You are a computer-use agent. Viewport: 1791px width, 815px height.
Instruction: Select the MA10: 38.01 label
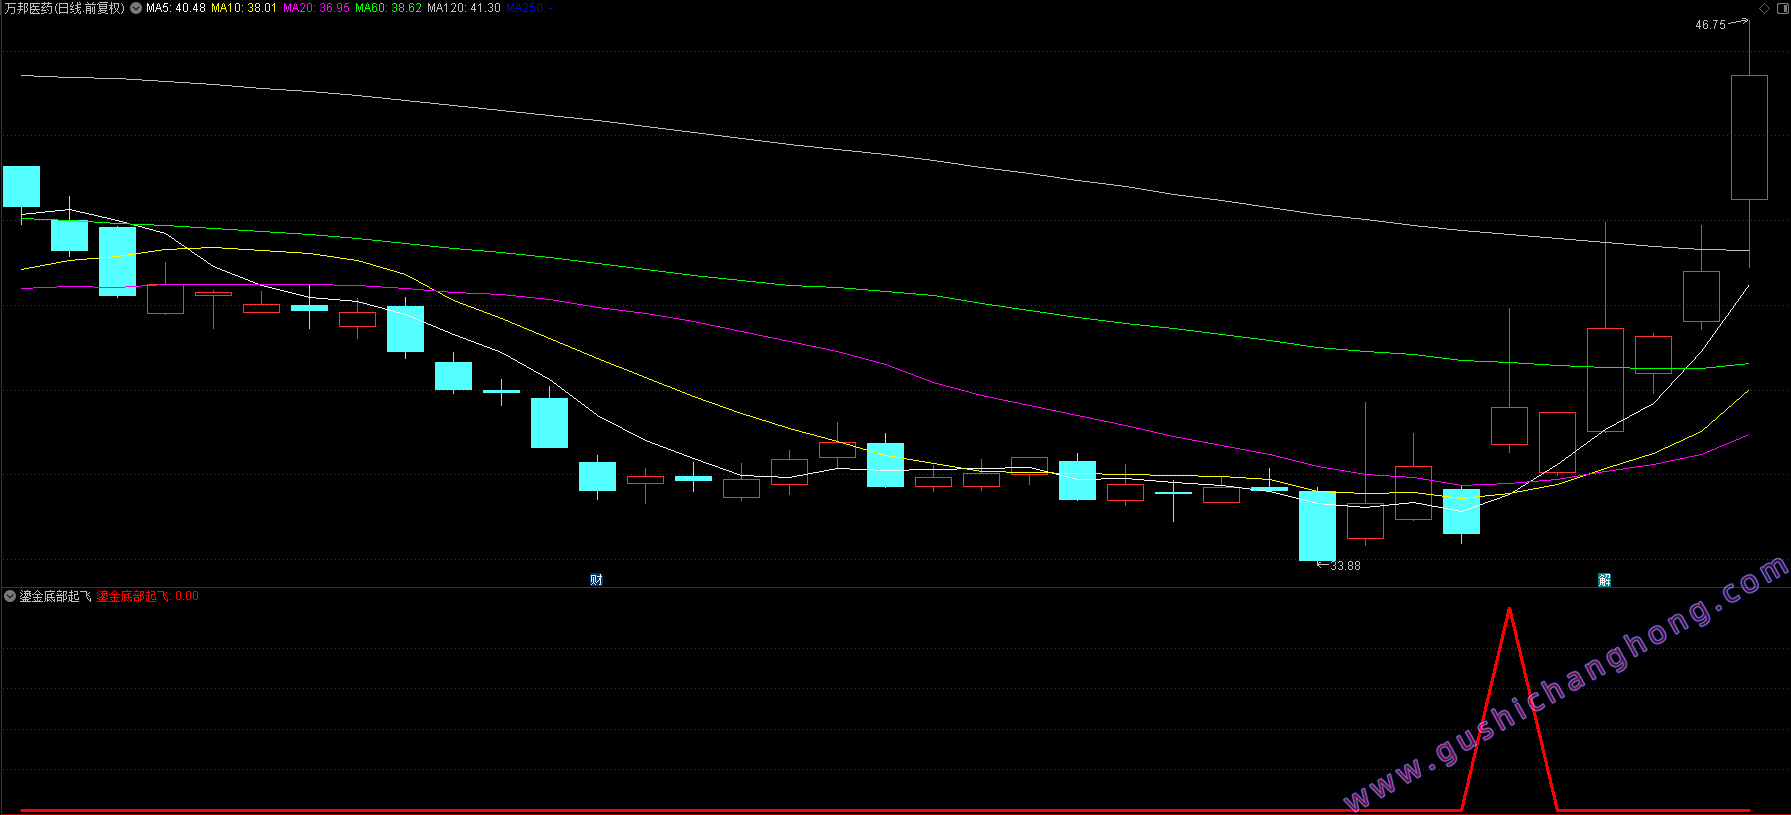click(244, 8)
